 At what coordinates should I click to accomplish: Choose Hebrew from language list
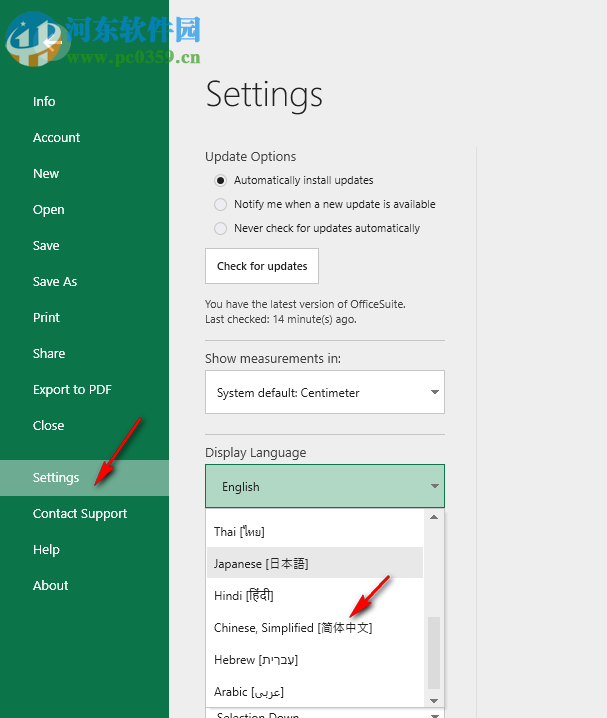[x=315, y=659]
